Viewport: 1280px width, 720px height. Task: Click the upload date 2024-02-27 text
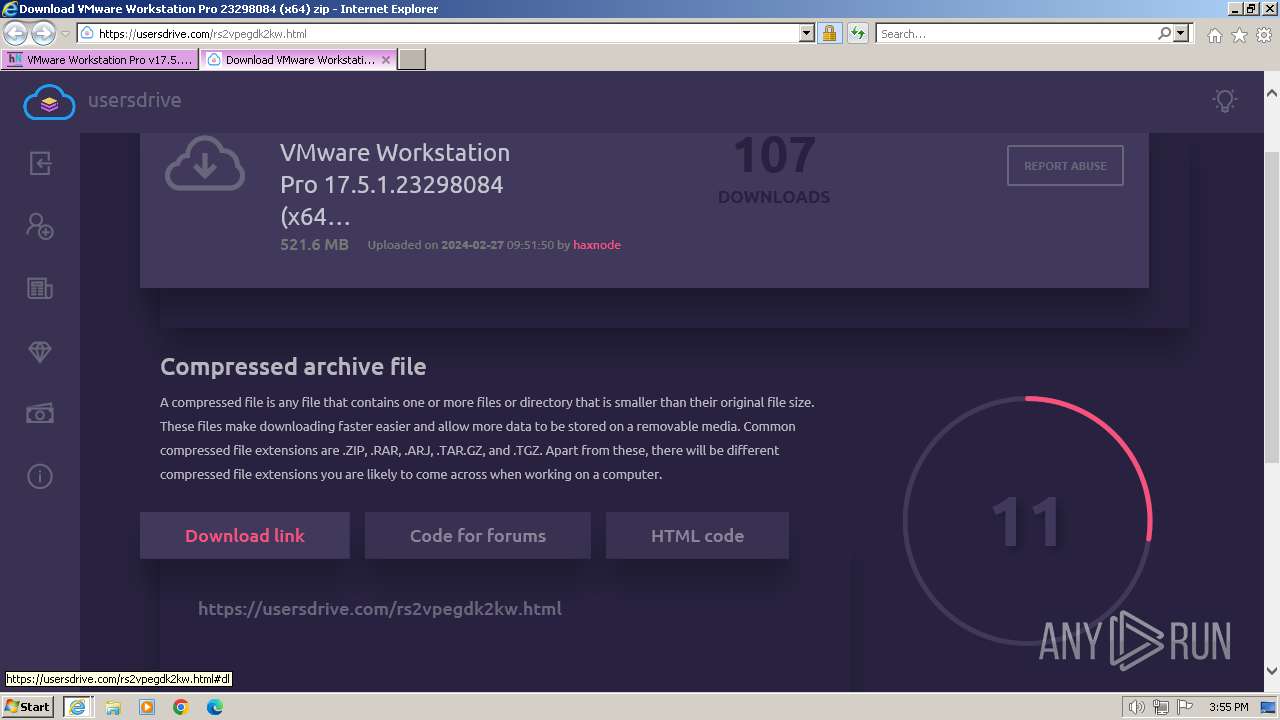(472, 245)
